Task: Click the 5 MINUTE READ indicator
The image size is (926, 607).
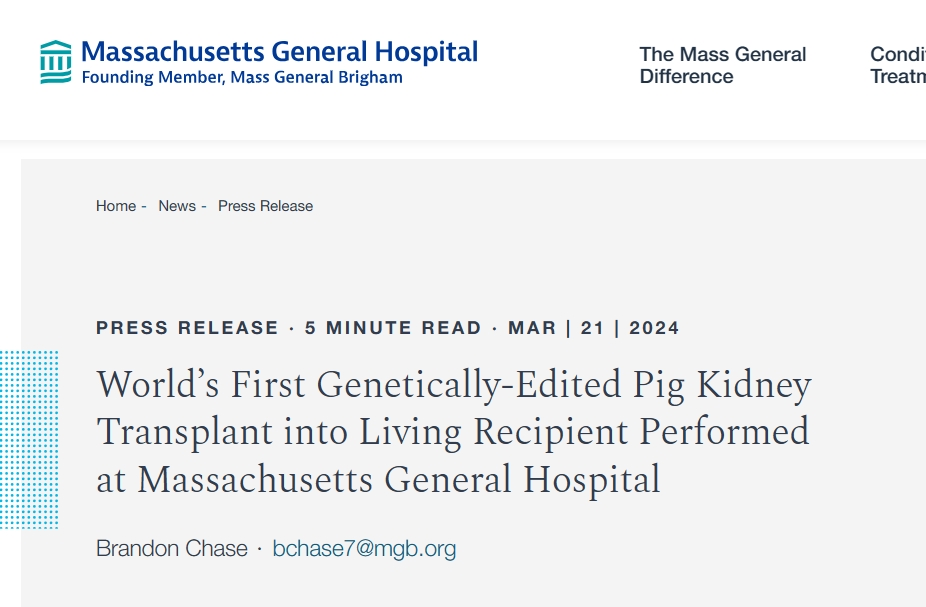Action: tap(393, 328)
